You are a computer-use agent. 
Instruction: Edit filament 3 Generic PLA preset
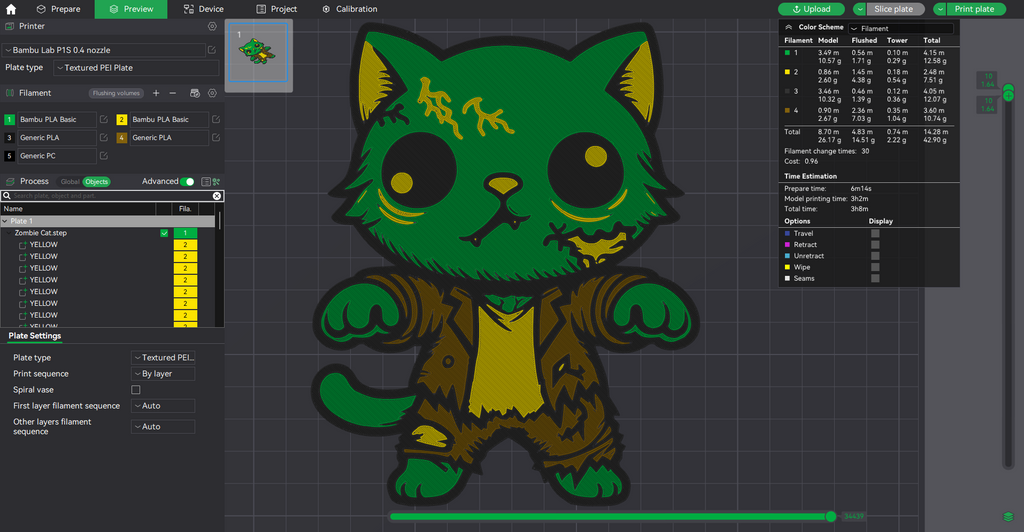(x=103, y=138)
